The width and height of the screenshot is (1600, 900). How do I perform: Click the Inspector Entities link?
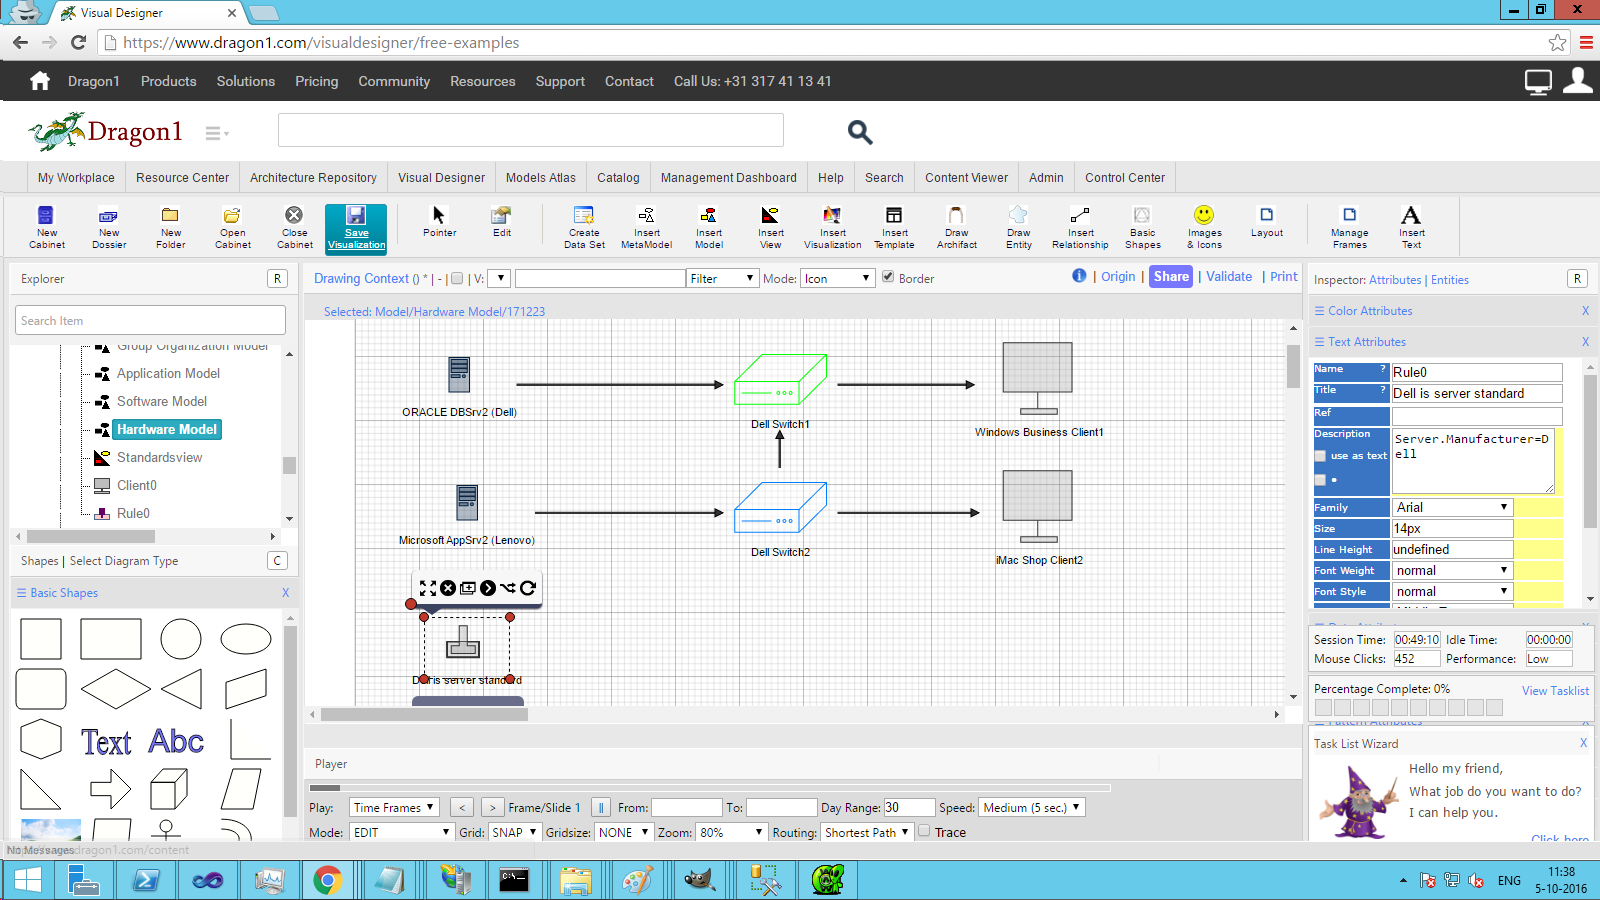coord(1450,280)
